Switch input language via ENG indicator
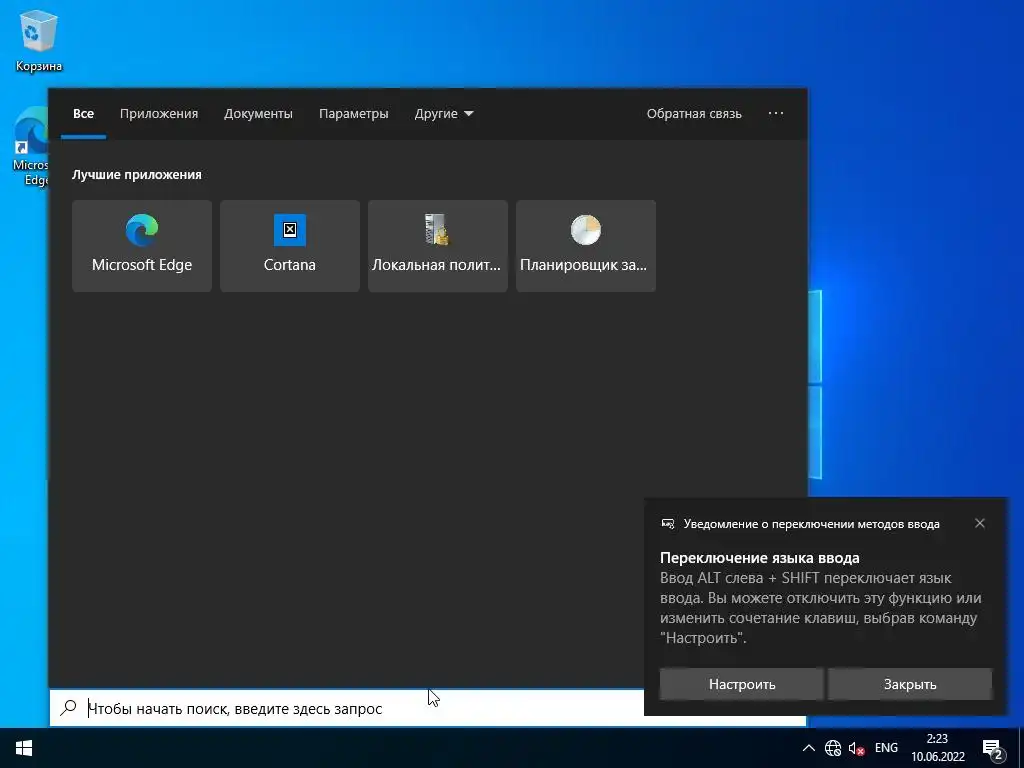The width and height of the screenshot is (1024, 768). [x=886, y=748]
